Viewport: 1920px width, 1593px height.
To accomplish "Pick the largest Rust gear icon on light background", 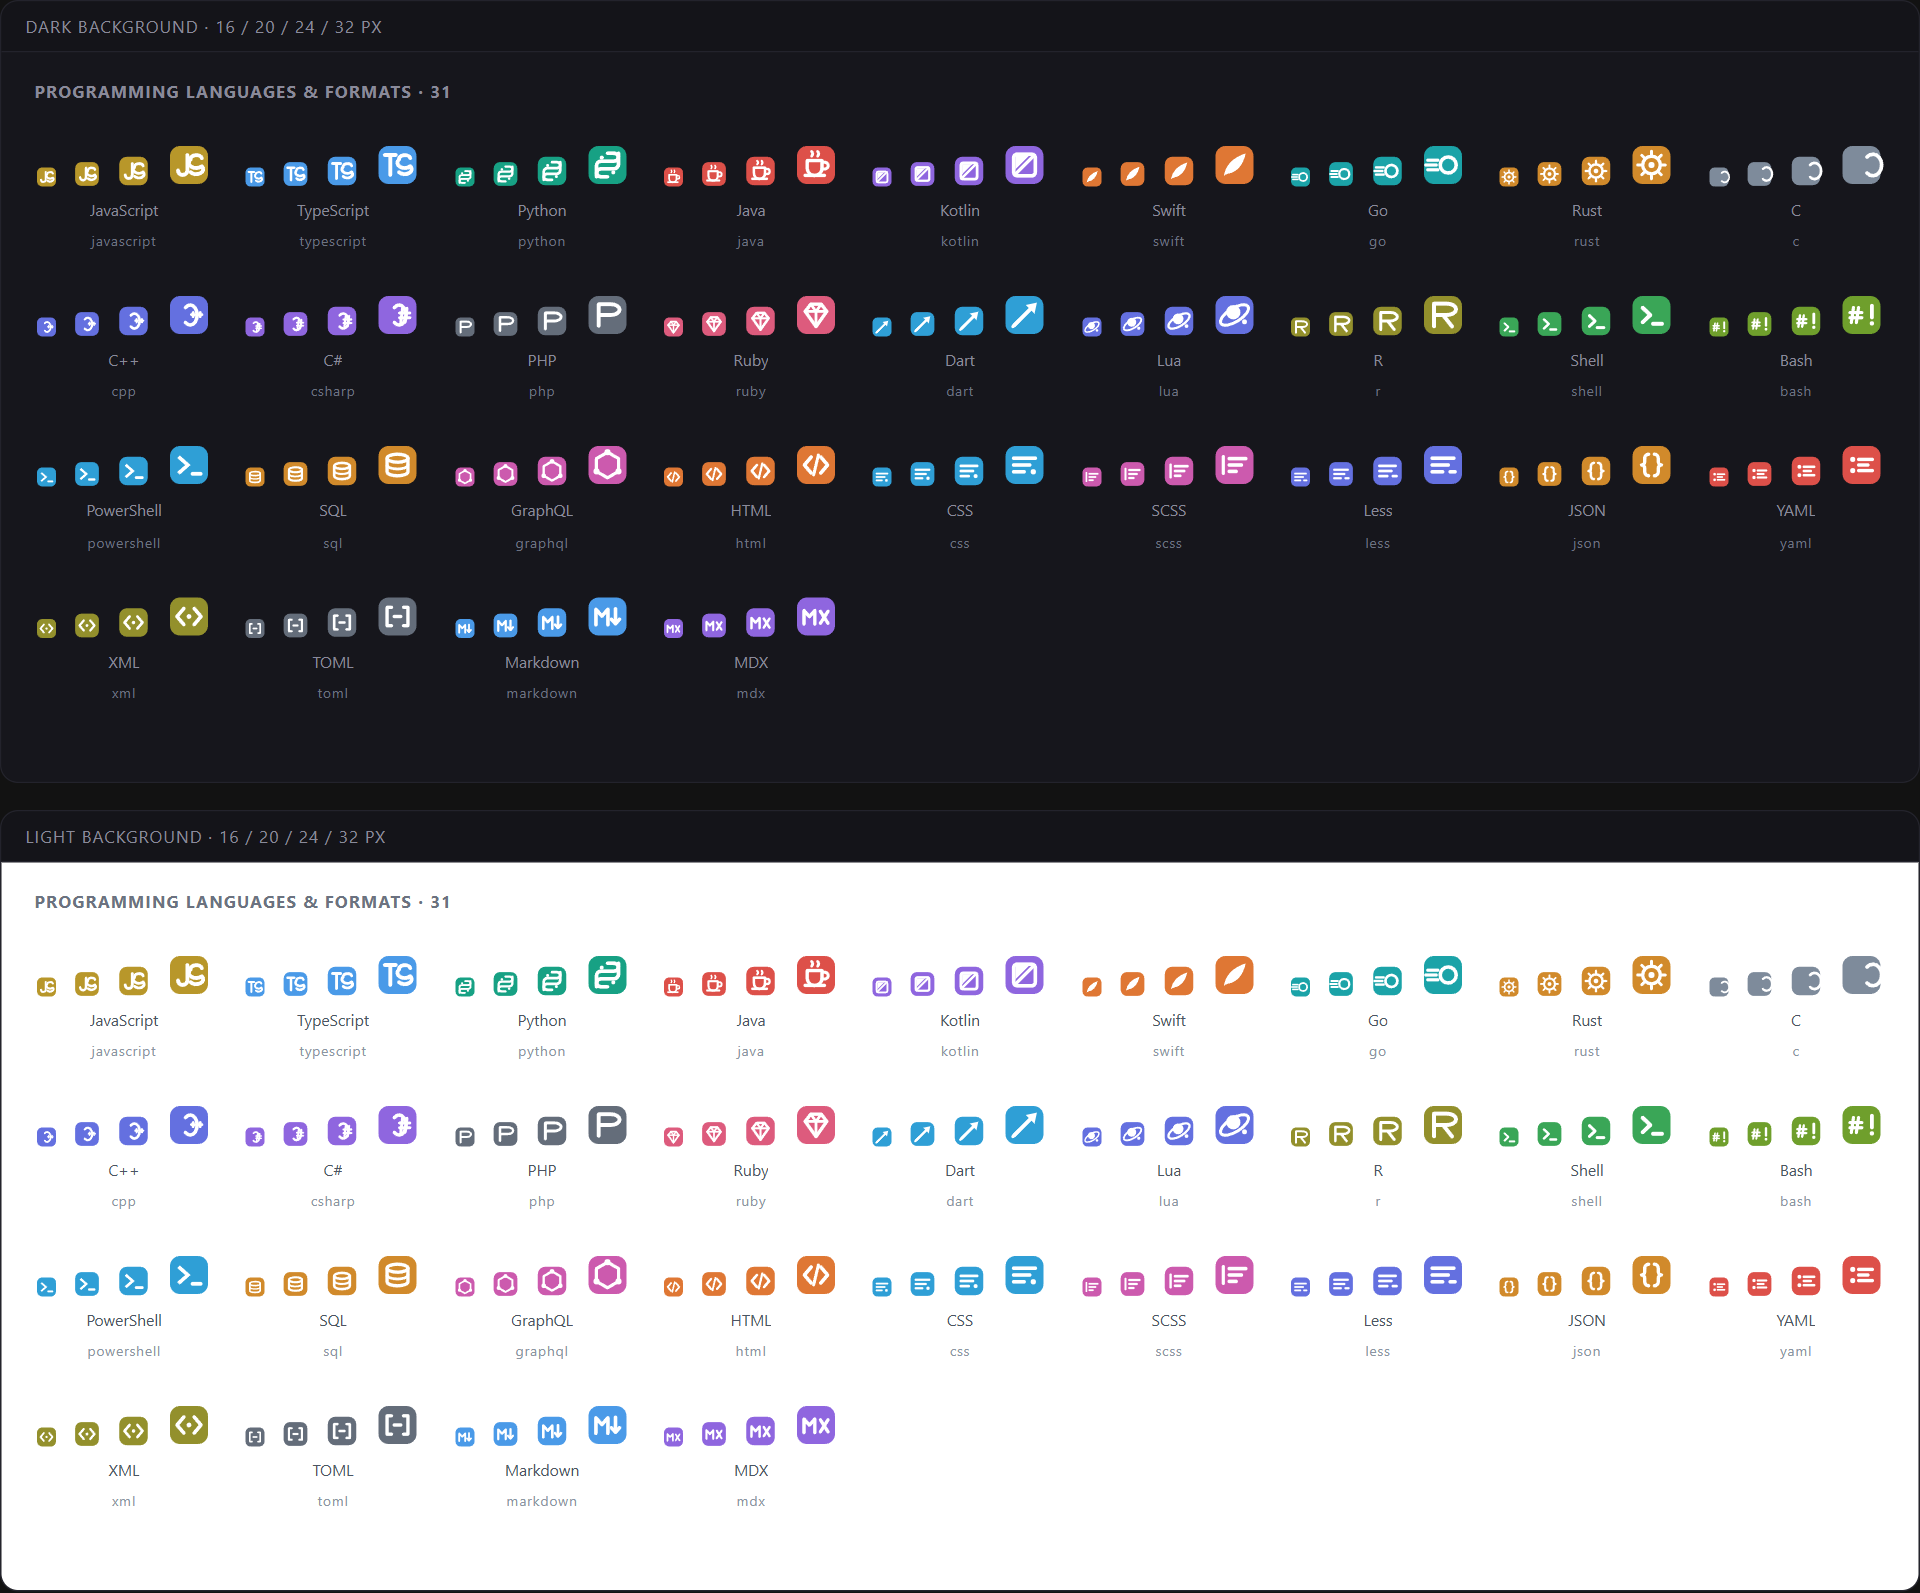I will click(x=1652, y=975).
